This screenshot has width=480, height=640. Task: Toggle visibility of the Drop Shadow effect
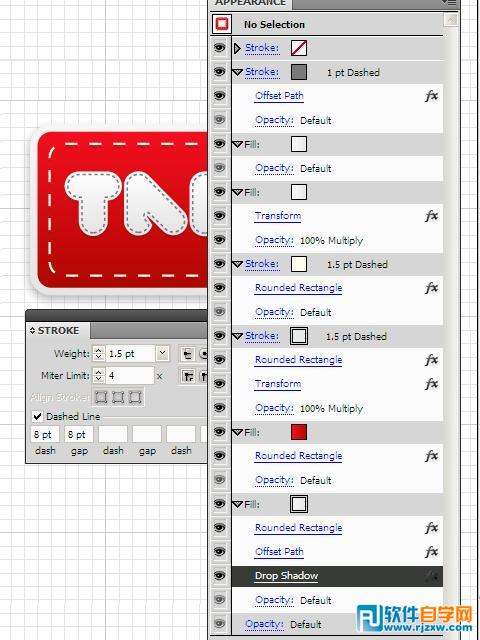220,576
